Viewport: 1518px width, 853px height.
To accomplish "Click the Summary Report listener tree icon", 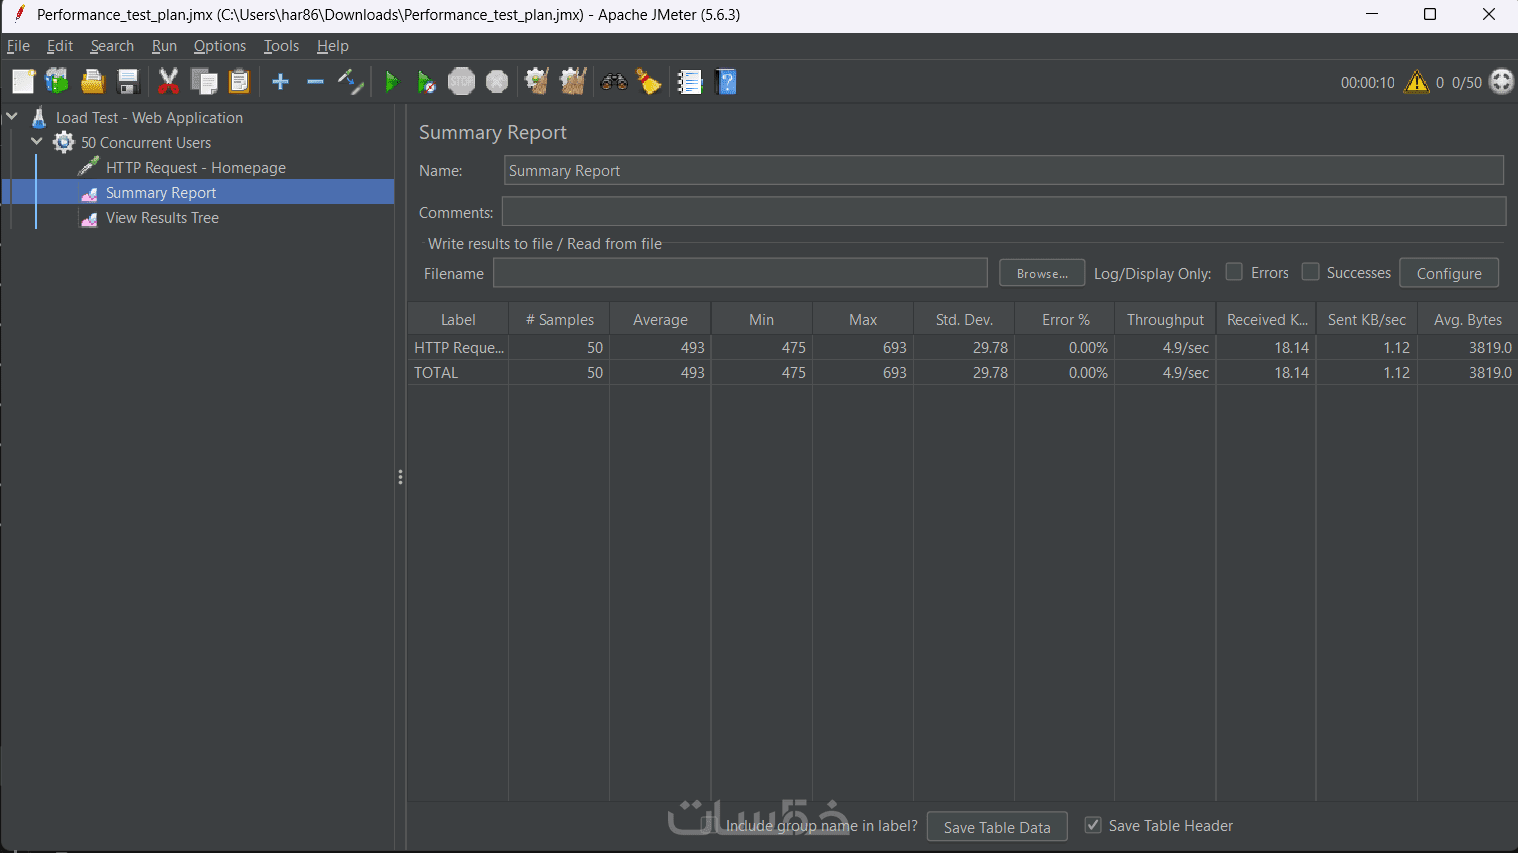I will 89,193.
